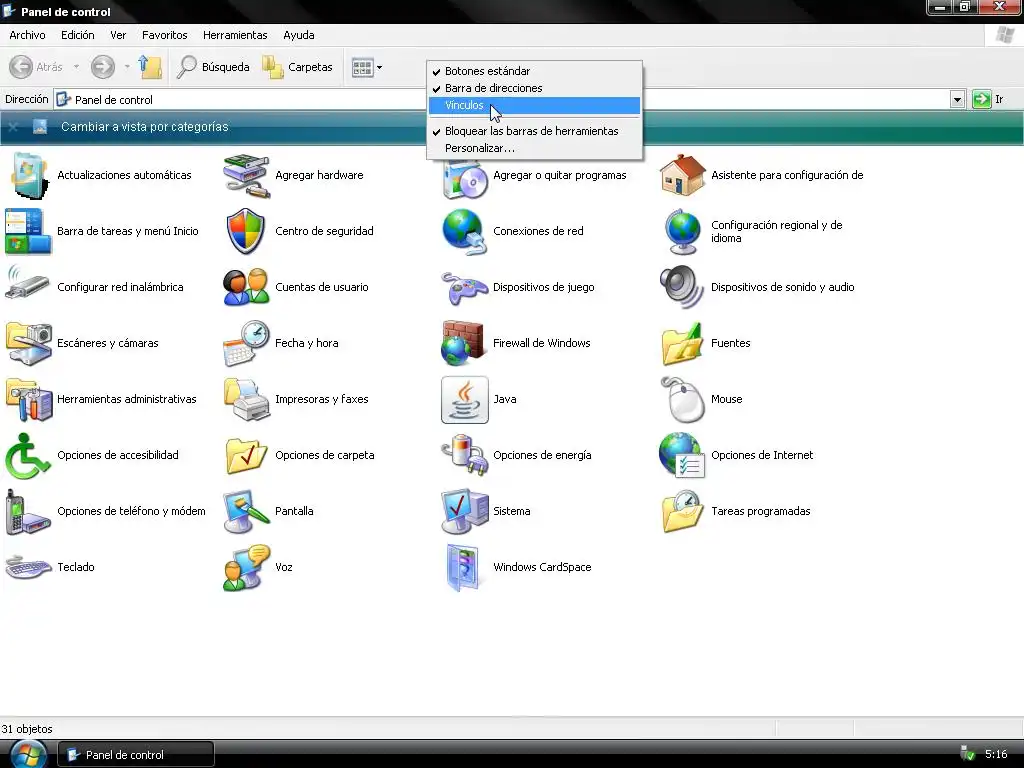Go up one folder level
Image resolution: width=1024 pixels, height=768 pixels.
tap(150, 67)
